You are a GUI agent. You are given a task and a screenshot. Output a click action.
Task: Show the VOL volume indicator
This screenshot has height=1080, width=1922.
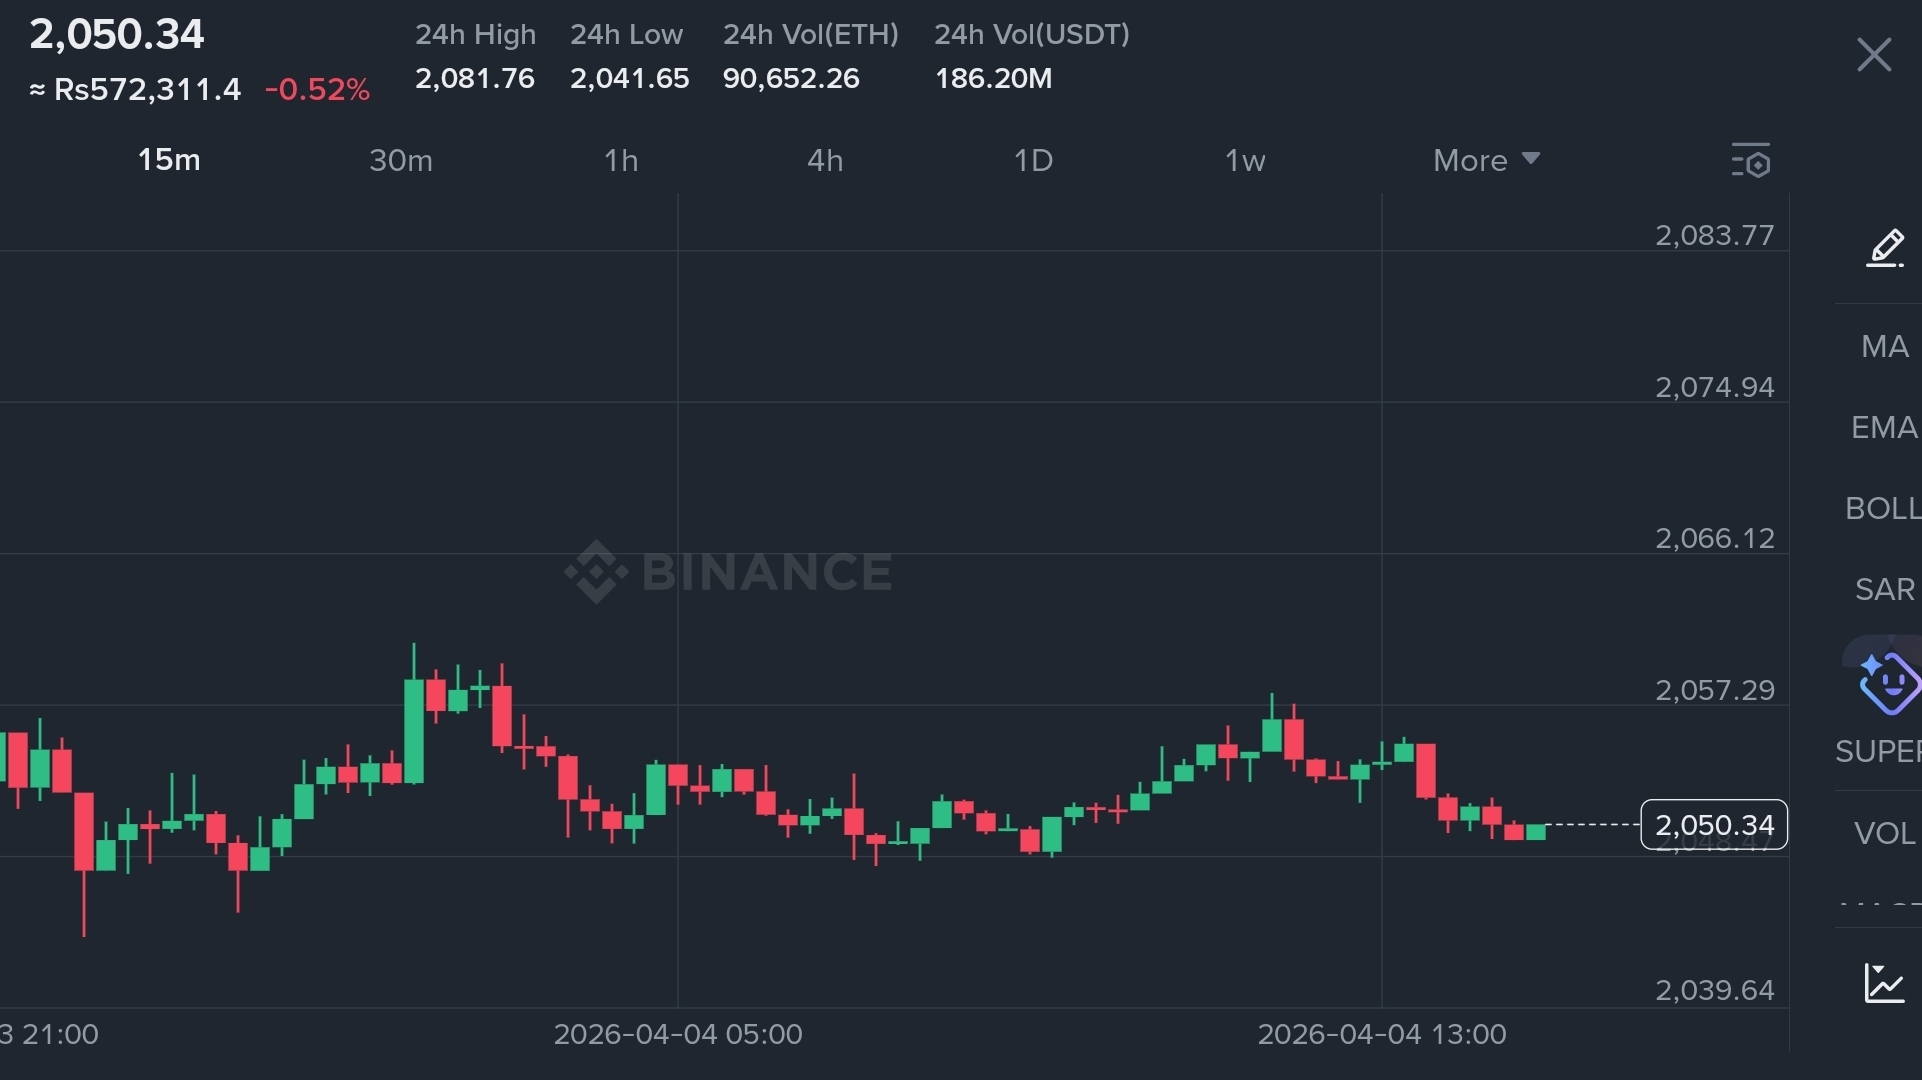pos(1884,833)
